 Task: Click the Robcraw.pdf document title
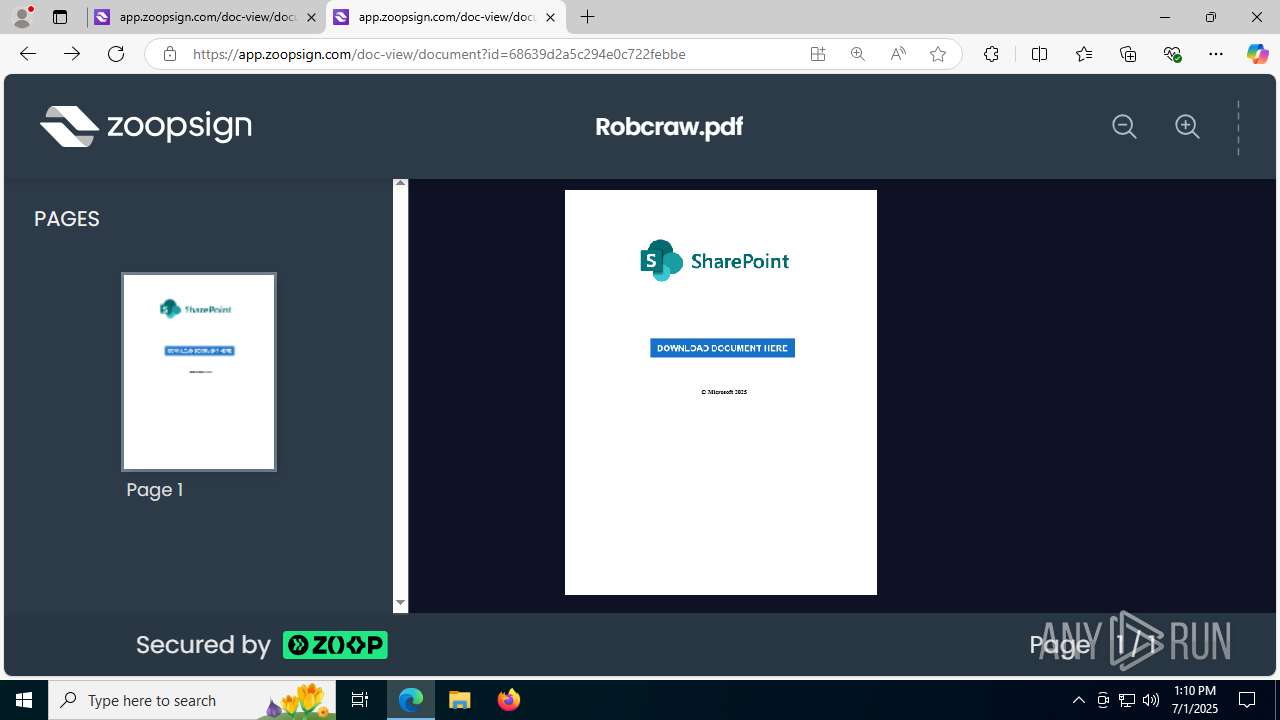click(669, 127)
